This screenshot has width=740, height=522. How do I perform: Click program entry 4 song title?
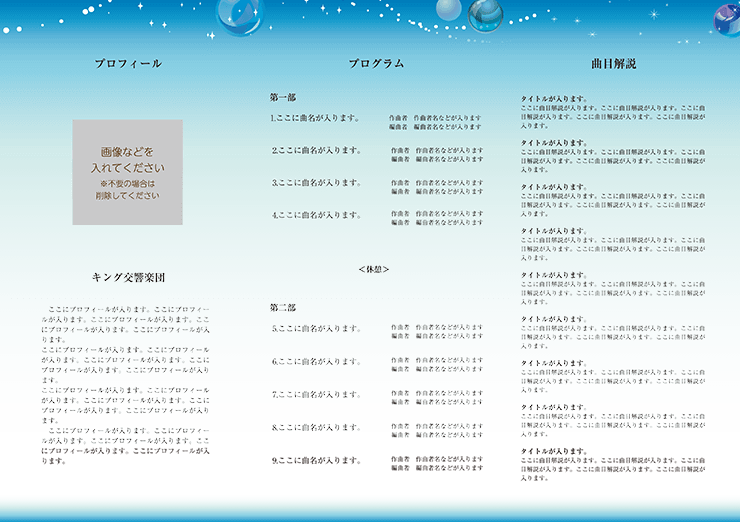pyautogui.click(x=316, y=215)
